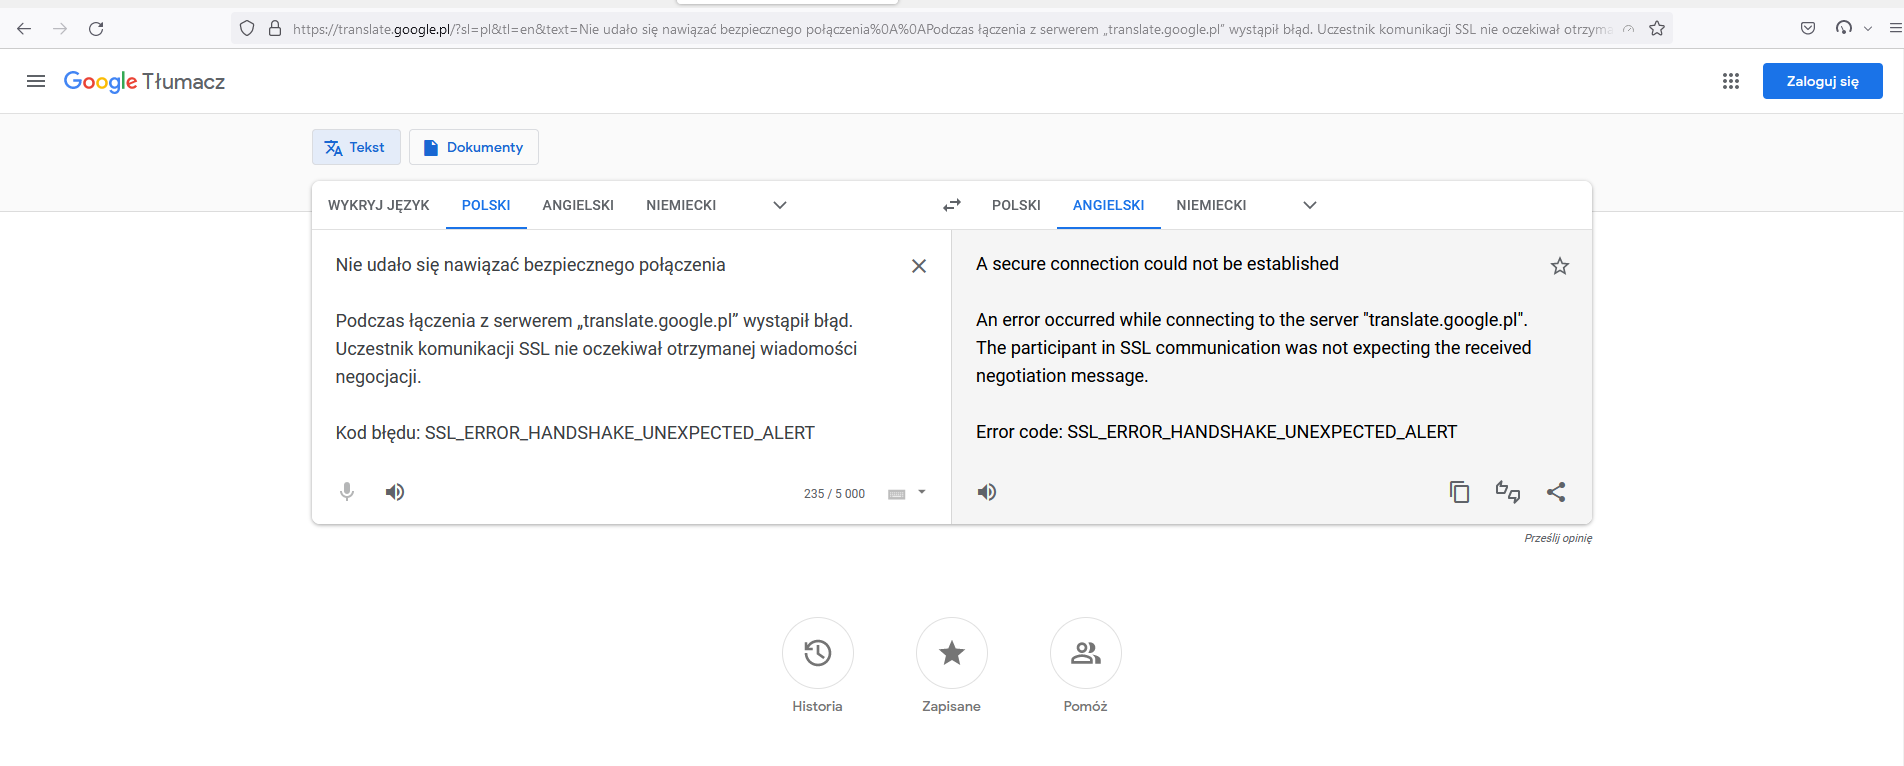Clear the source text with the X
The image size is (1904, 766).
(918, 265)
